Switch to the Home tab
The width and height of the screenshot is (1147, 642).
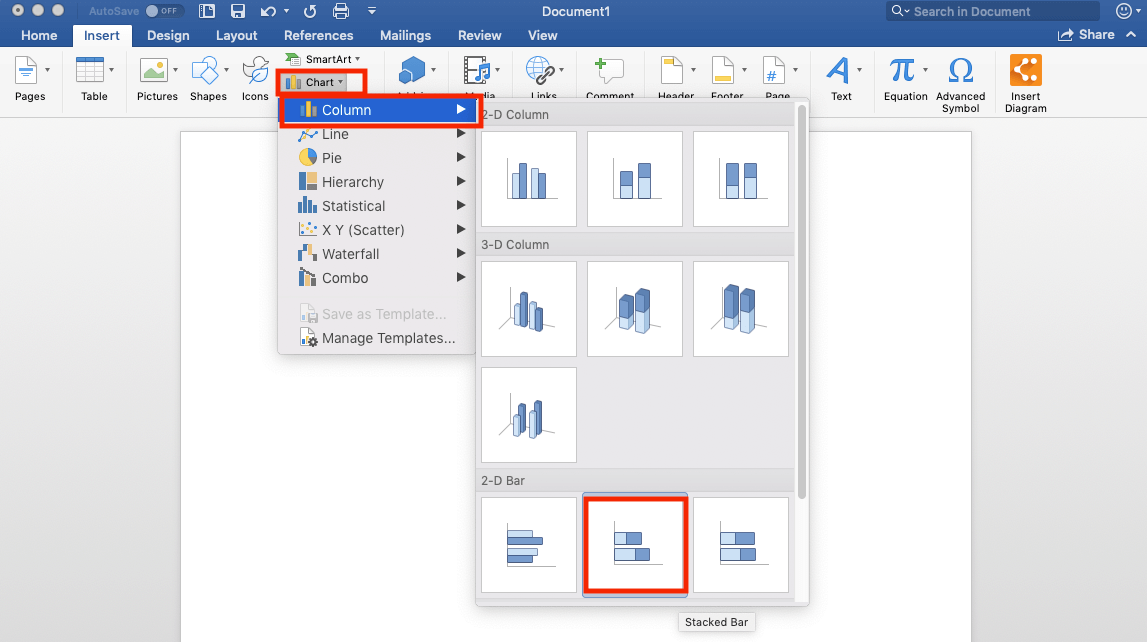[39, 35]
